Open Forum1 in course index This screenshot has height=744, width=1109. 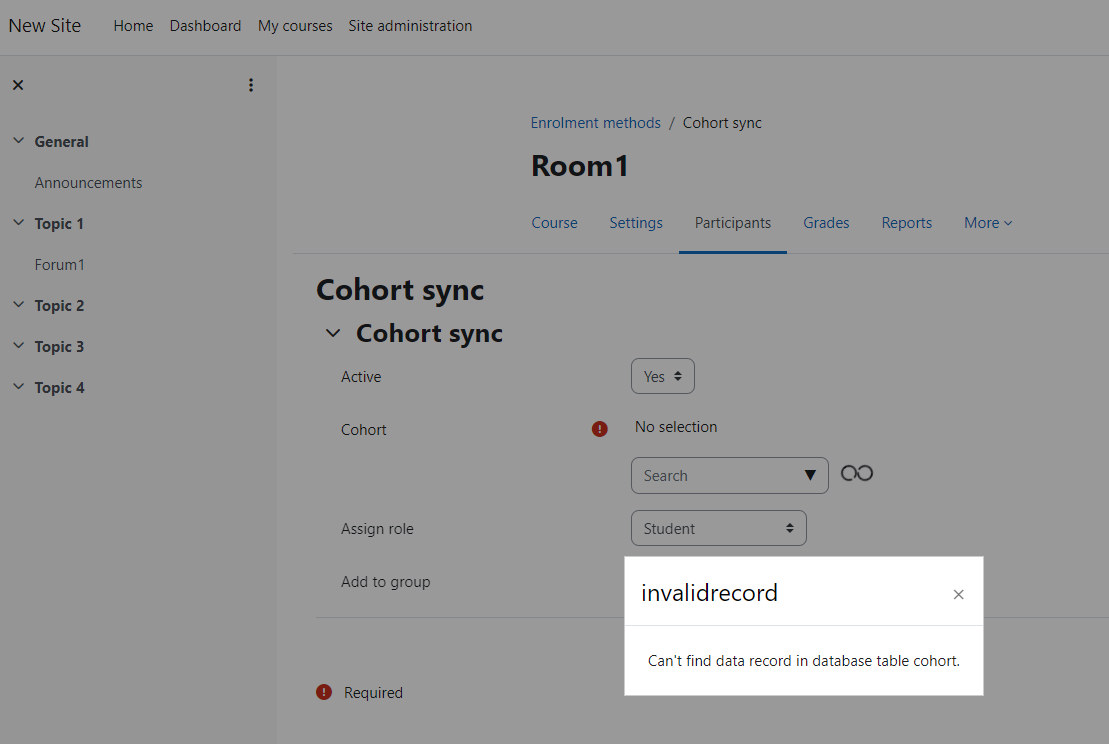point(59,265)
